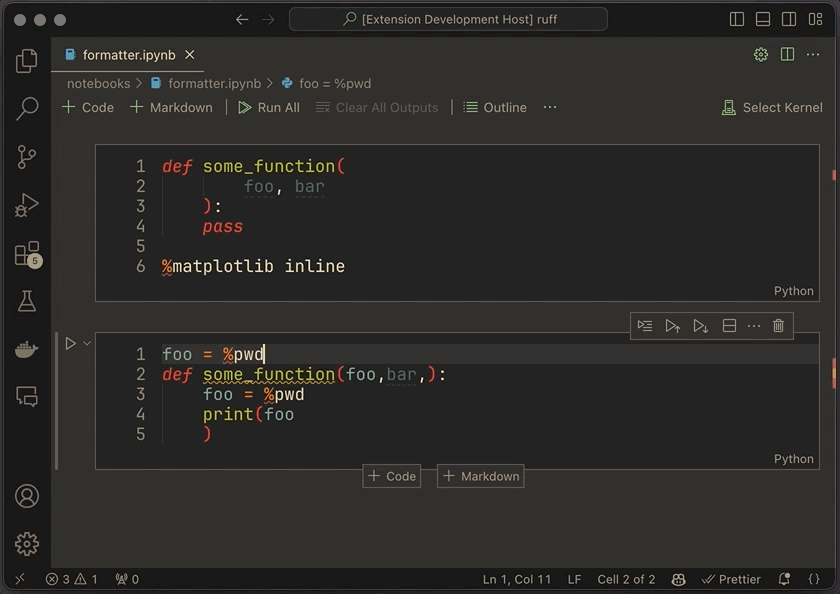Close the formatter.ipynb tab
840x594 pixels.
pos(190,55)
